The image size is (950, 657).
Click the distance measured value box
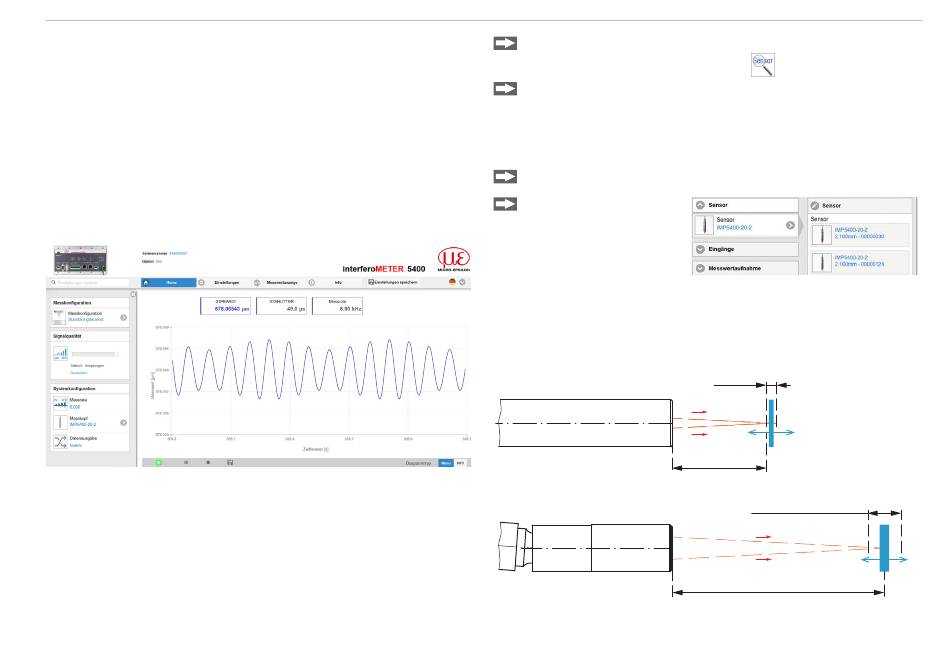point(225,305)
